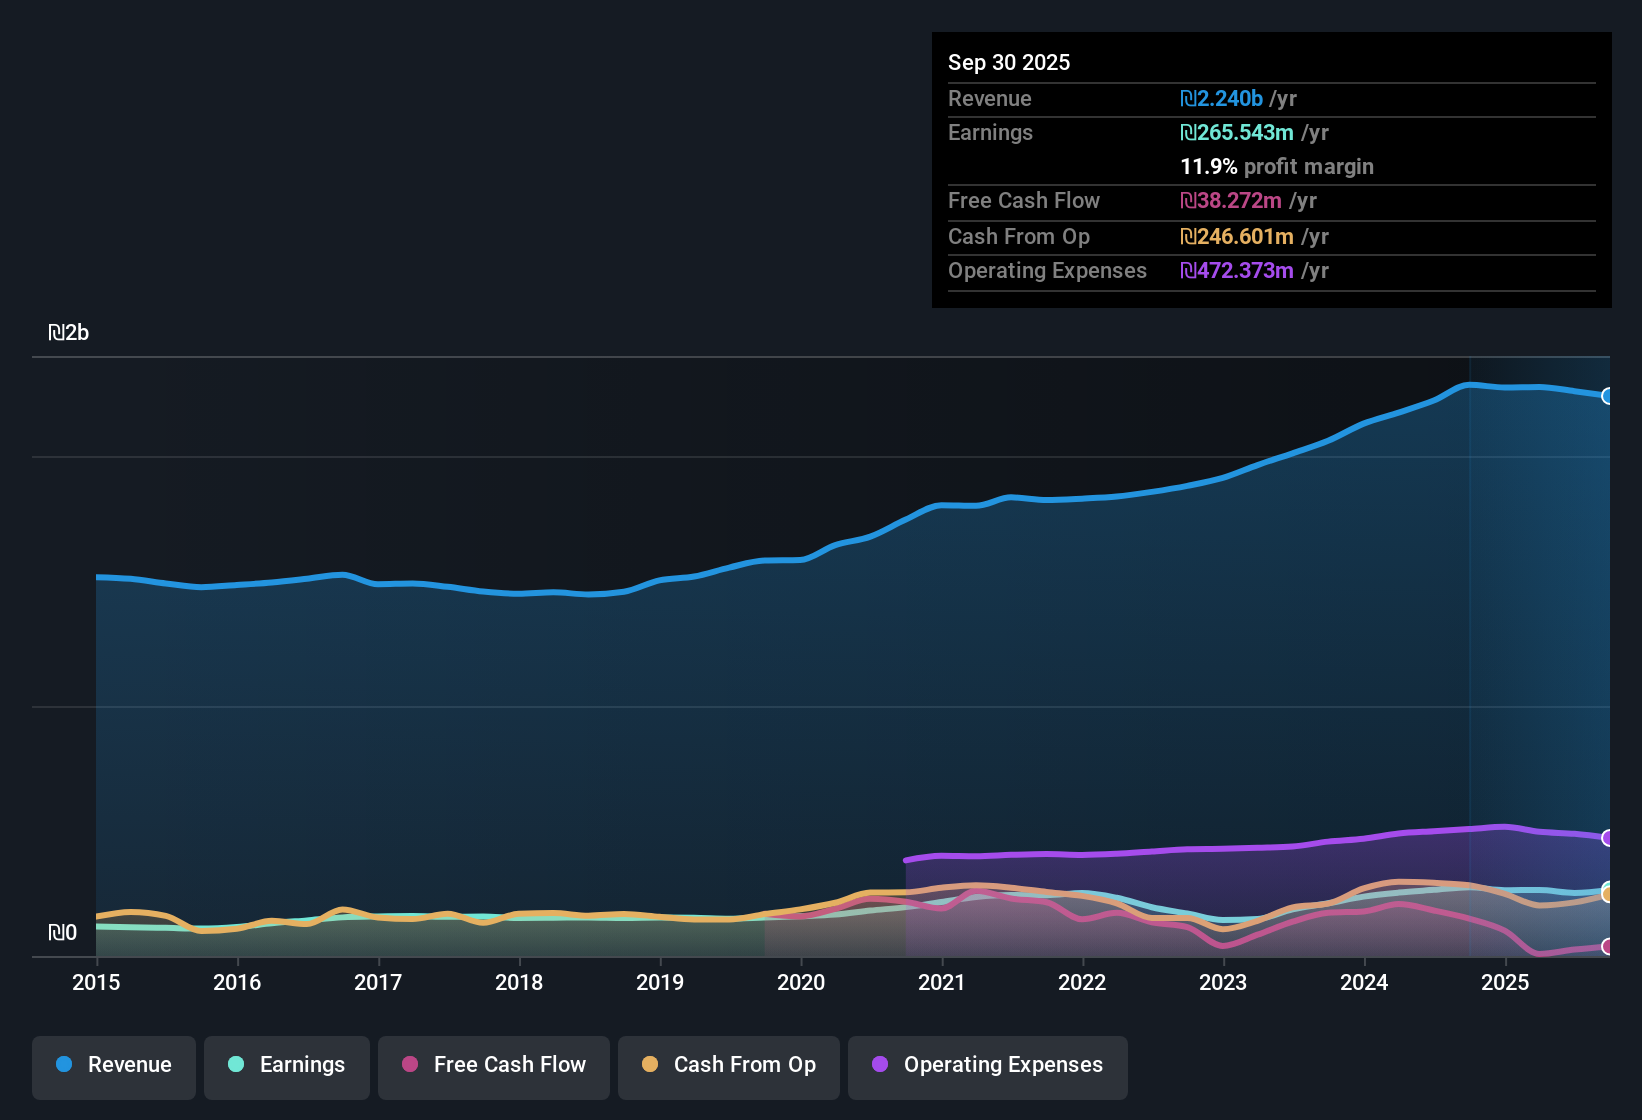Screen dimensions: 1642x1120
Task: Select the Revenue endpoint marker on the chart
Action: [x=1608, y=396]
